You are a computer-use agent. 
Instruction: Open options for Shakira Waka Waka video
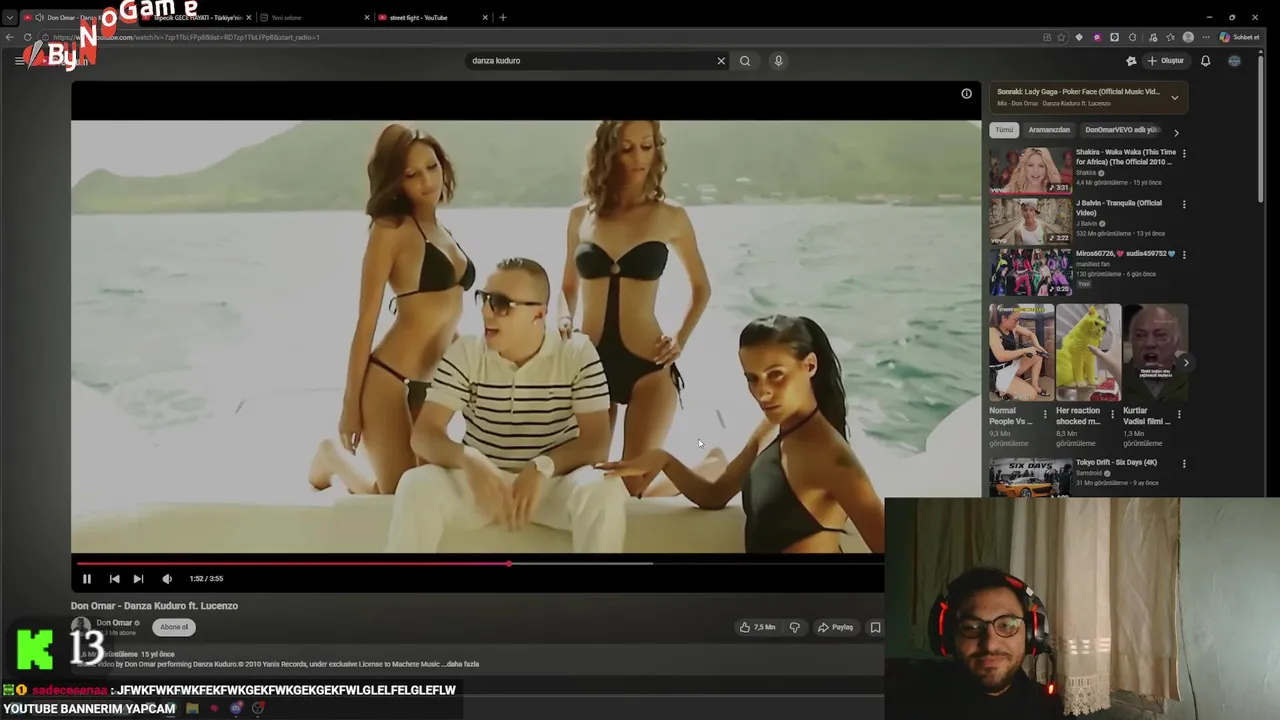(x=1184, y=154)
